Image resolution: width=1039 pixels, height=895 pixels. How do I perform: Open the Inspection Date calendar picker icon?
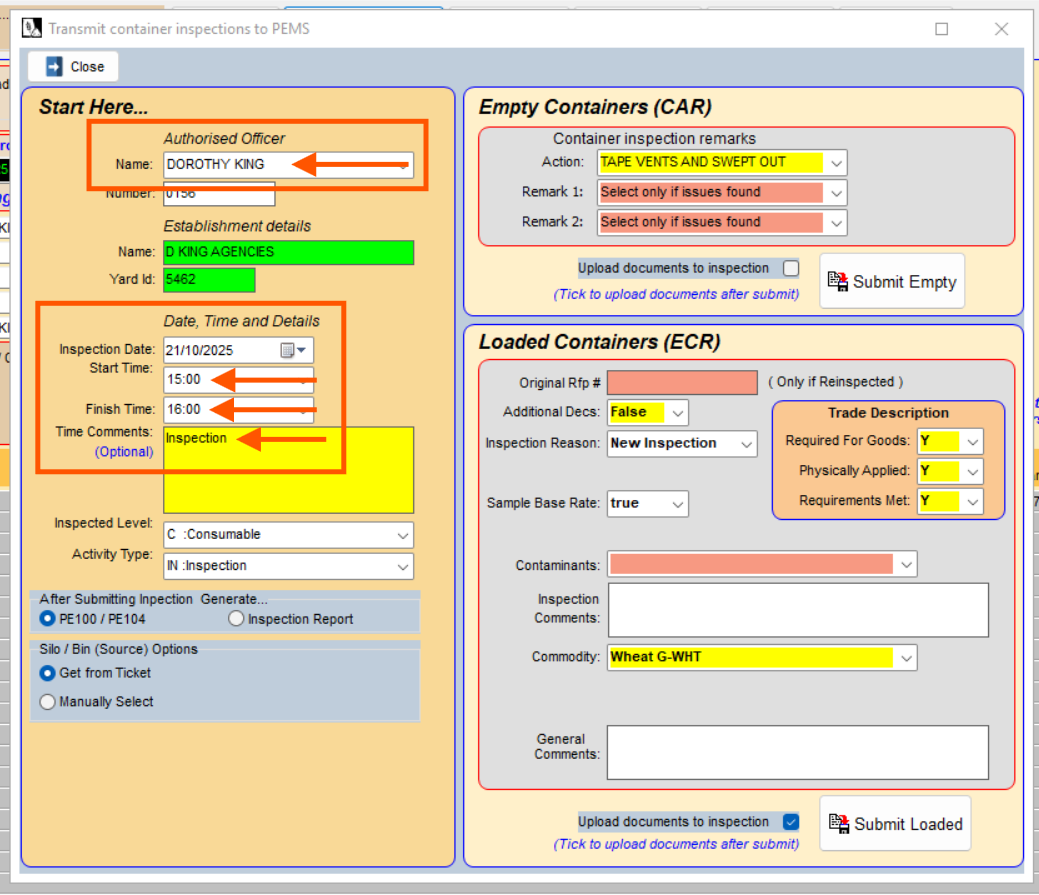pos(292,350)
